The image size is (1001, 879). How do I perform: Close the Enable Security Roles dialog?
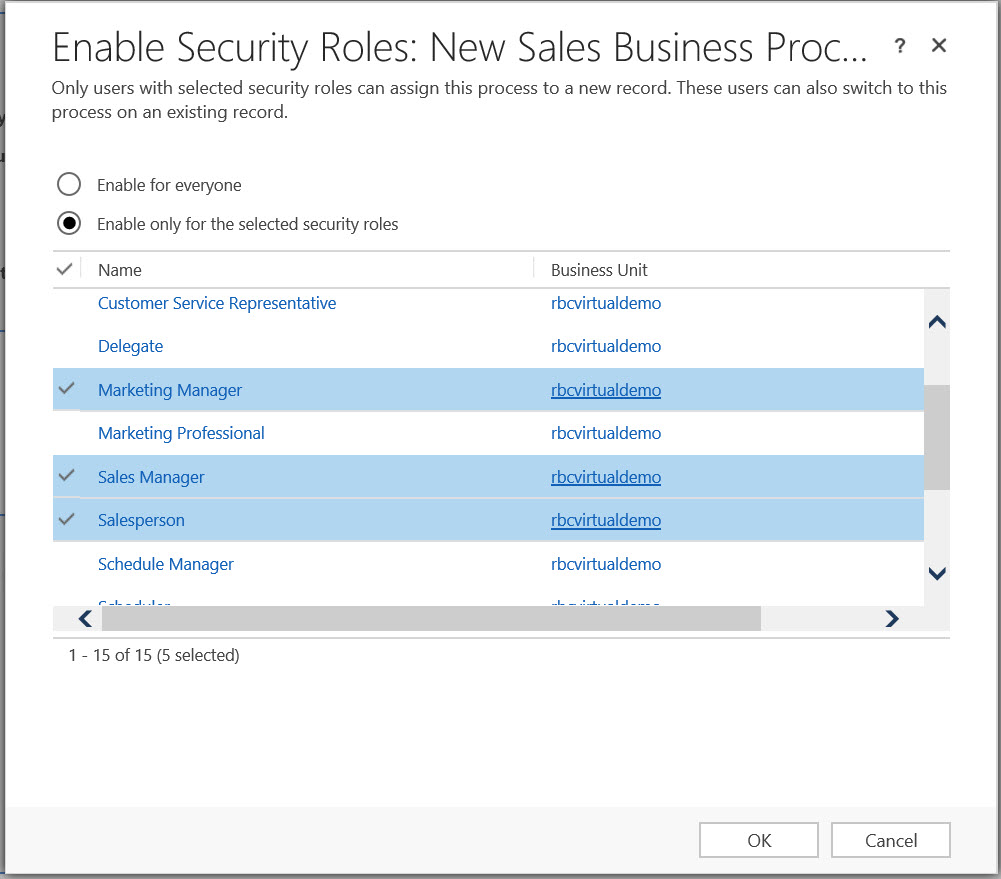[x=938, y=46]
